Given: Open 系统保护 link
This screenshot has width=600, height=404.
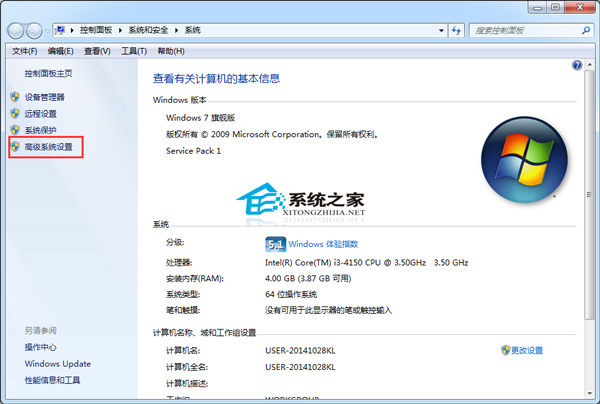Looking at the screenshot, I should 41,130.
